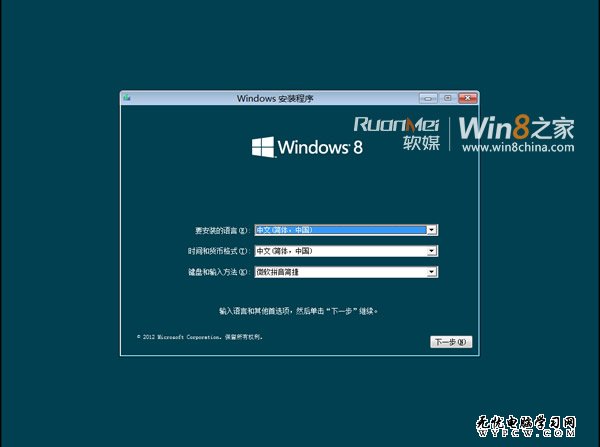Image resolution: width=600 pixels, height=447 pixels.
Task: Open the install language dropdown arrow
Action: [432, 230]
